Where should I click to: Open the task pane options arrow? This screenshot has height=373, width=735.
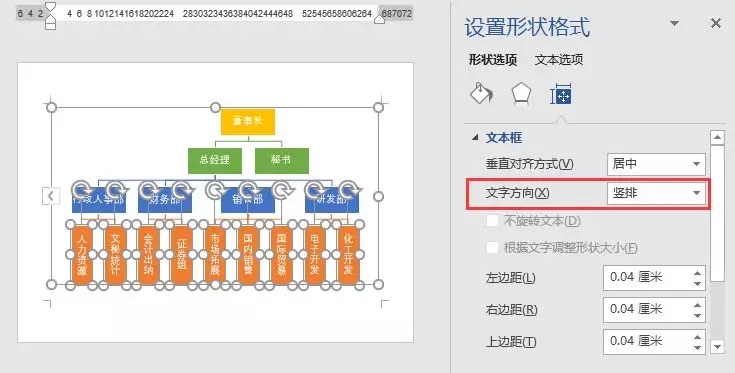675,23
